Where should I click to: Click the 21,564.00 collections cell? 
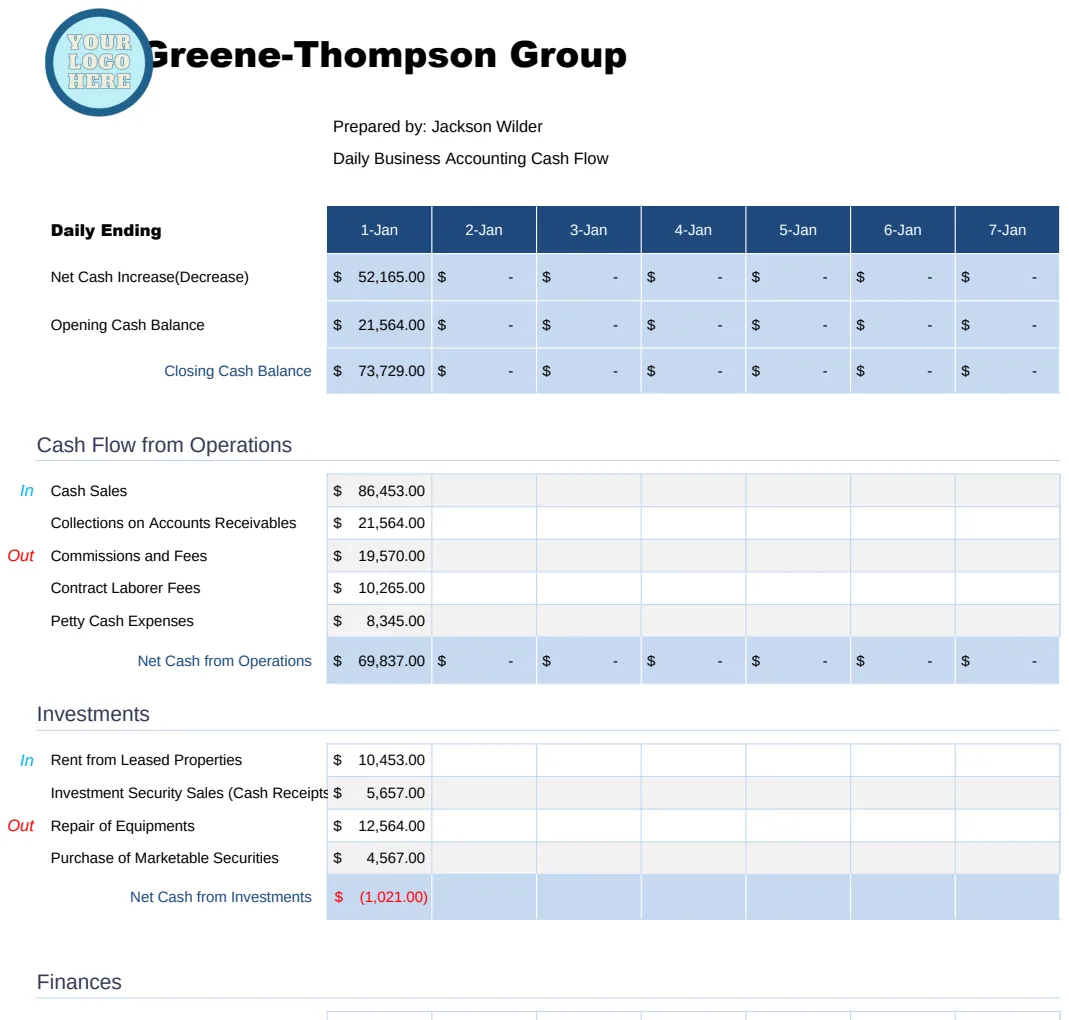coord(379,523)
